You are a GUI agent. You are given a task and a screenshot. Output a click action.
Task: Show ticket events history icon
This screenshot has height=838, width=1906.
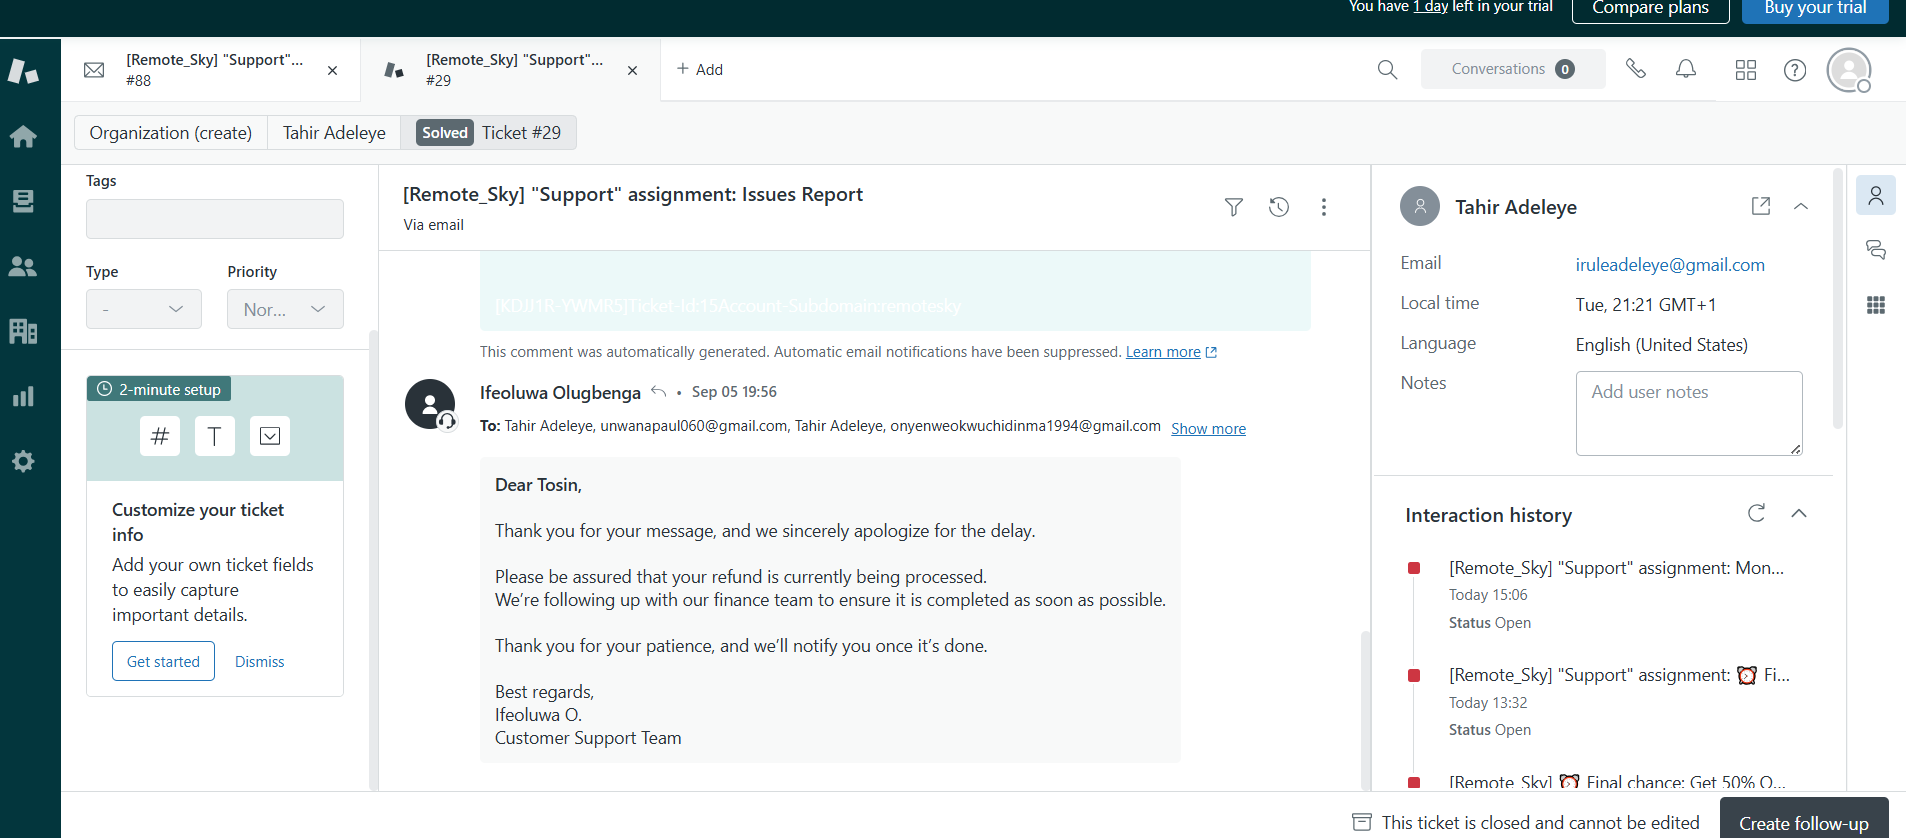point(1279,207)
